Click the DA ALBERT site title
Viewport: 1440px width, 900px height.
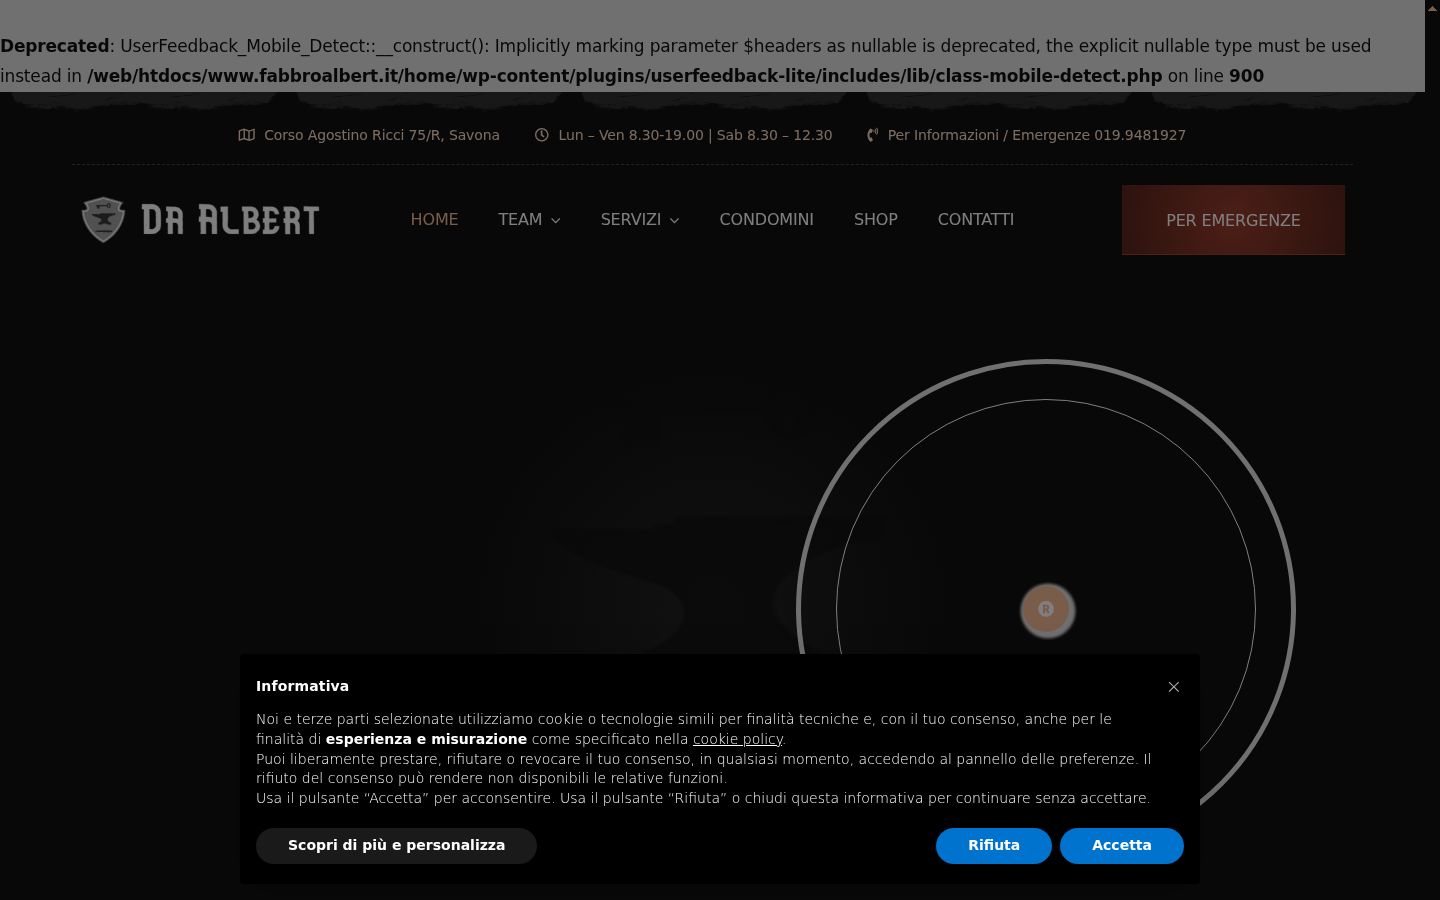230,220
